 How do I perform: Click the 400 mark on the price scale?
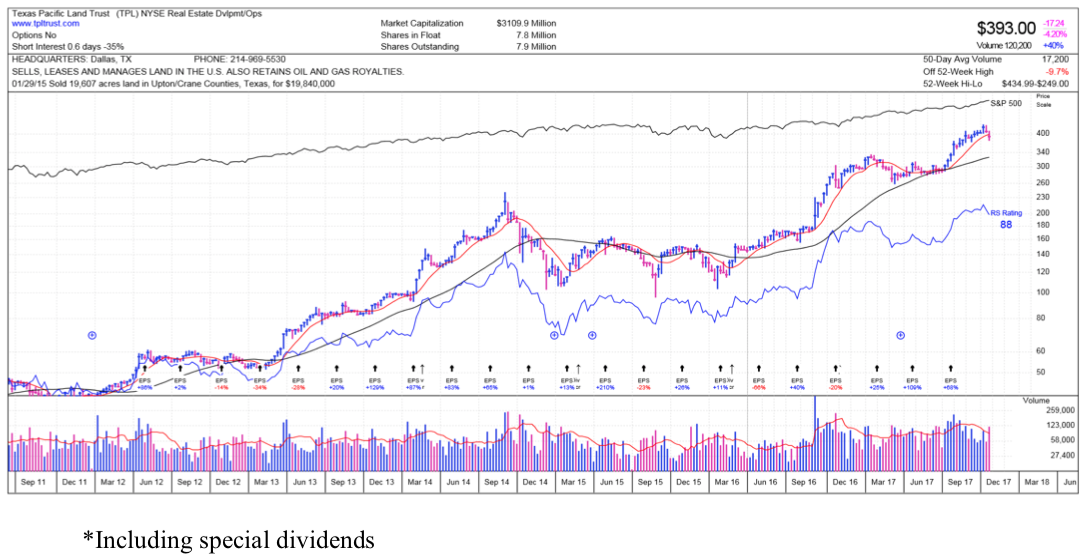(1043, 133)
